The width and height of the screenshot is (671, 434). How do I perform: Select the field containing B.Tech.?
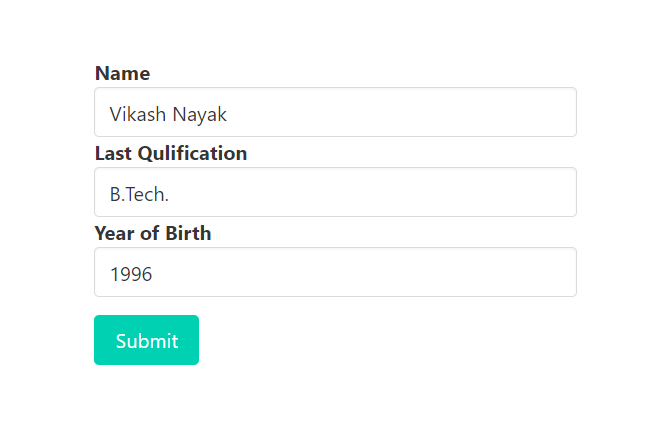(x=336, y=192)
